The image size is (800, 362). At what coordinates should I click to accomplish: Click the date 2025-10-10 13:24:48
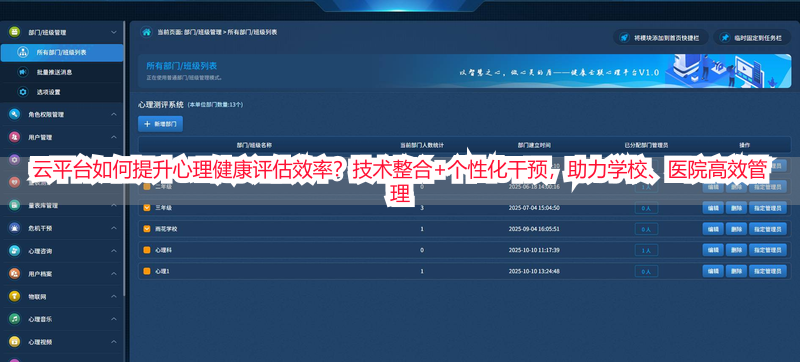(534, 271)
